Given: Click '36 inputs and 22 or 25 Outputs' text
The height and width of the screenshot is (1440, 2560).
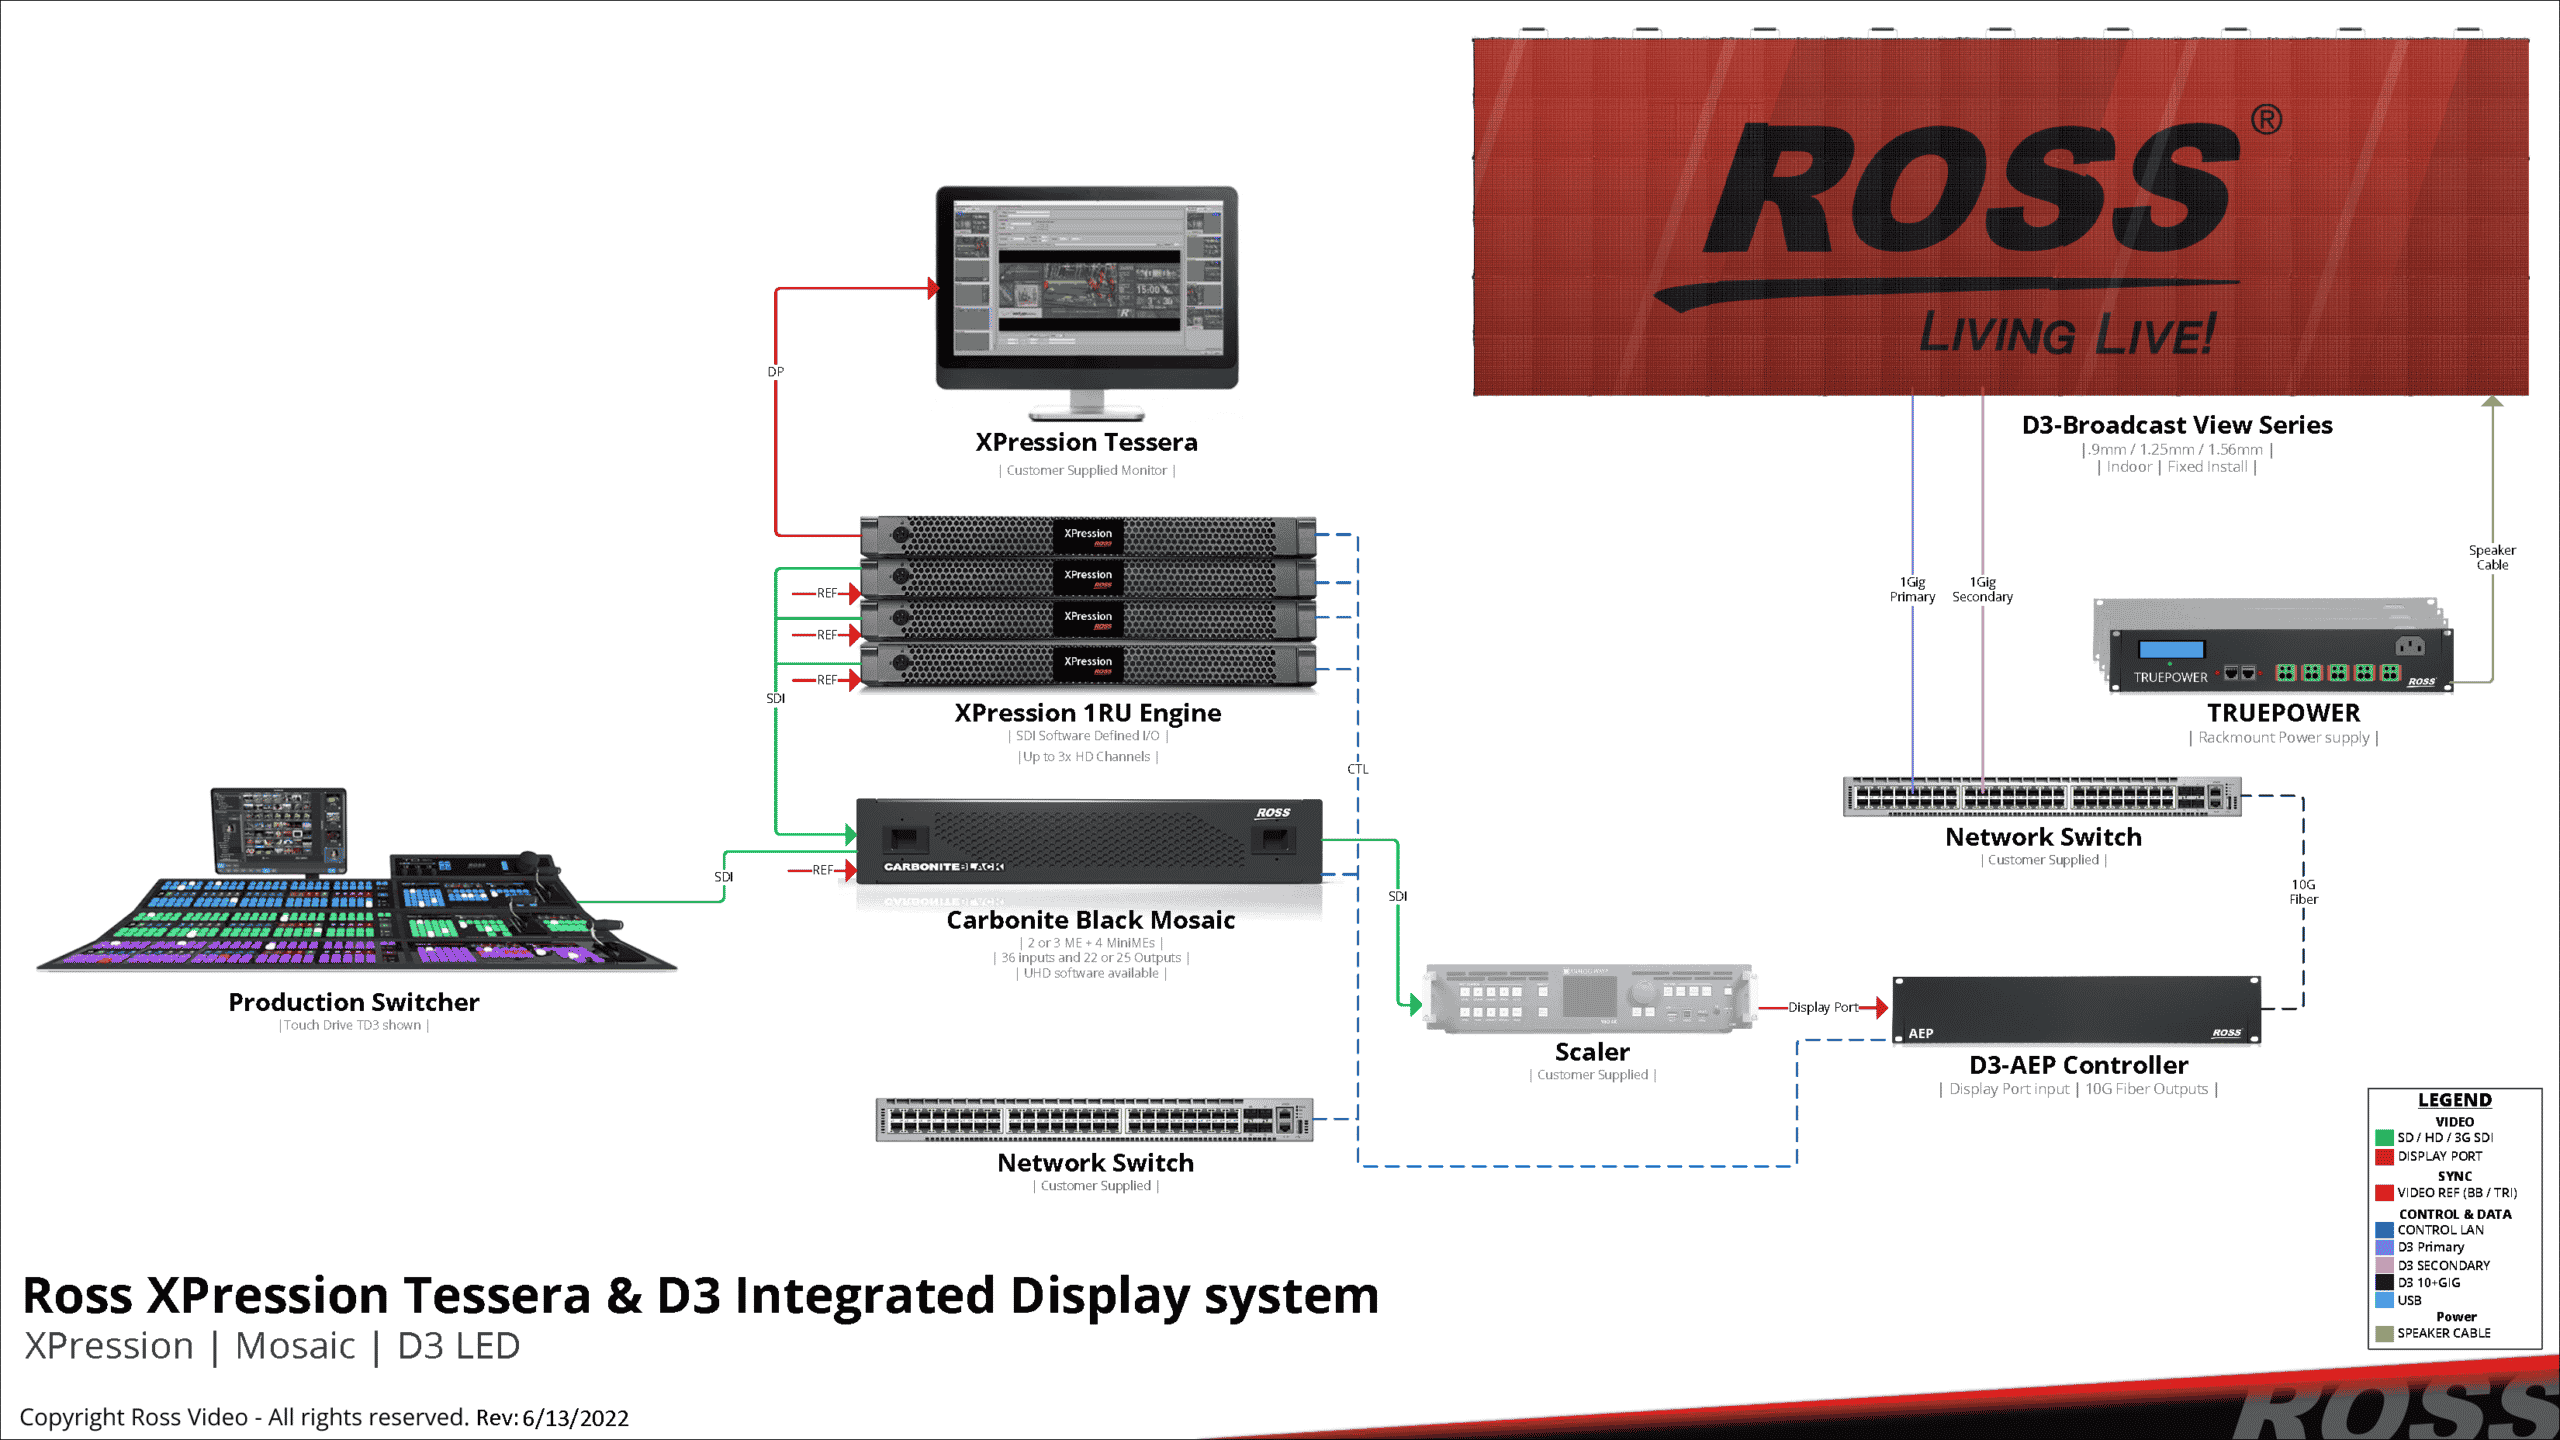Looking at the screenshot, I should 1091,958.
